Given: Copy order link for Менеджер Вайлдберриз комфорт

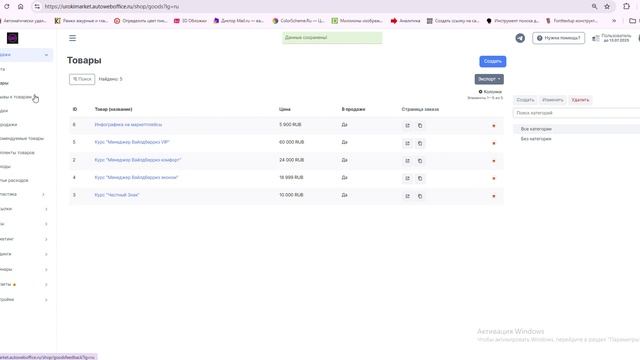Looking at the screenshot, I should coord(420,161).
